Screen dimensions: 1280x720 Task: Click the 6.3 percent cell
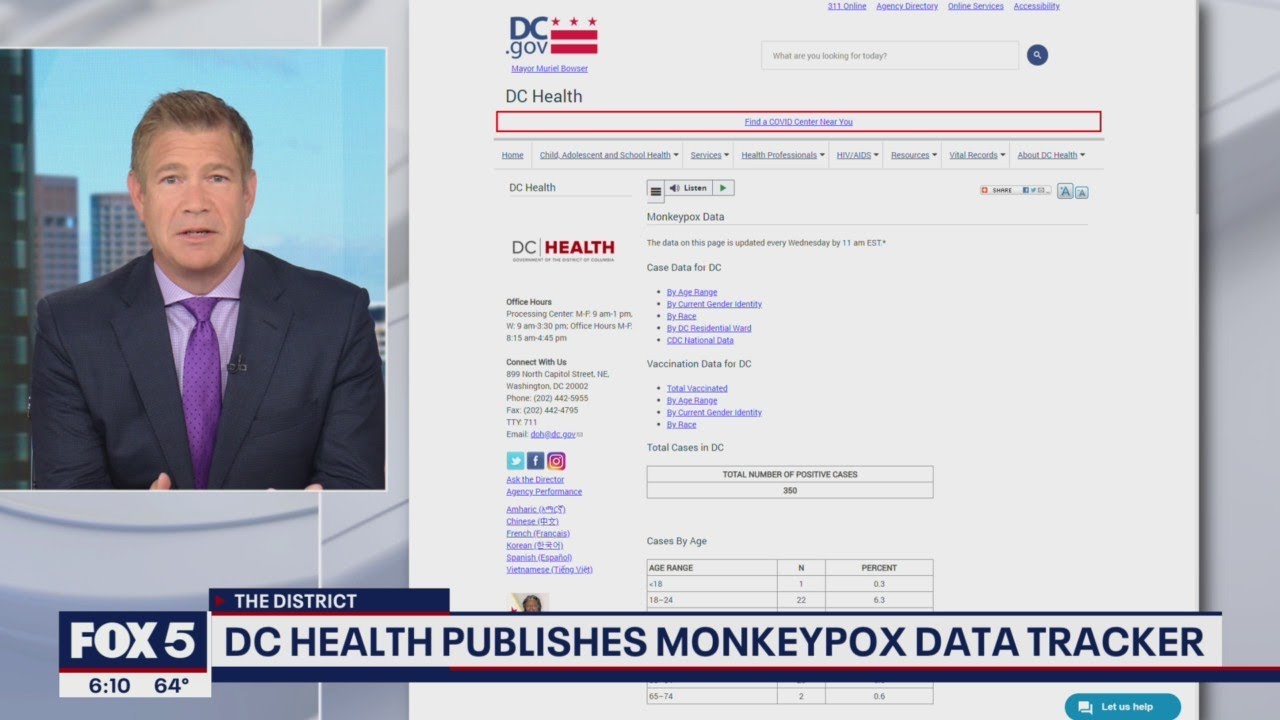pos(879,600)
